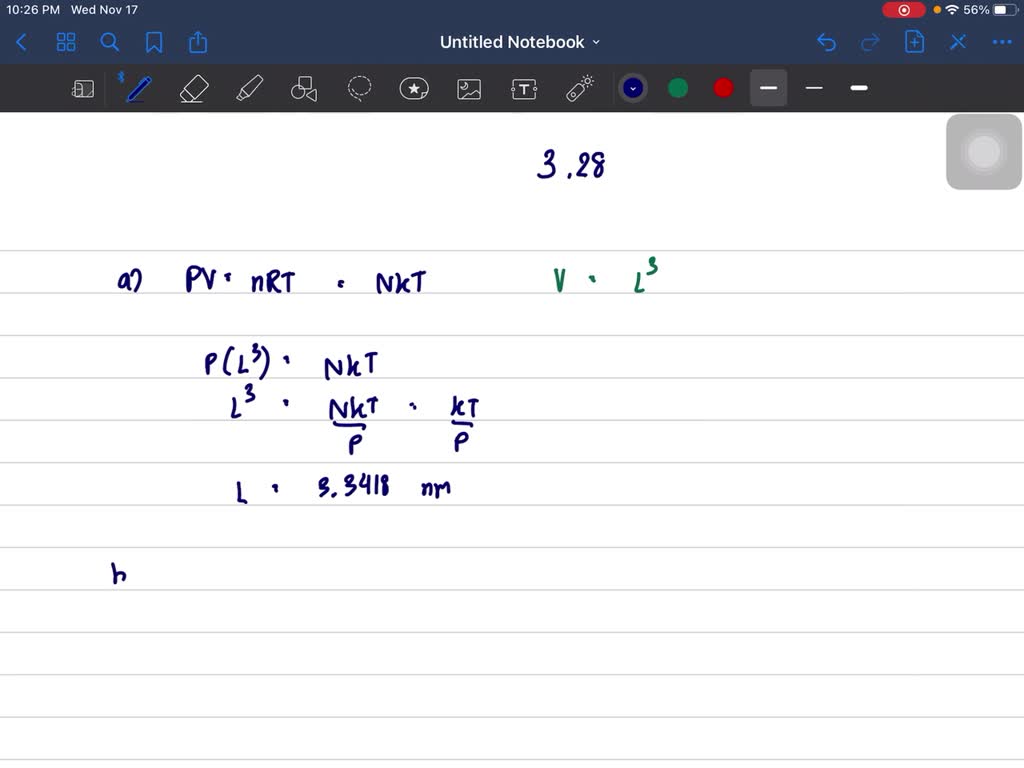Open the Share menu

click(x=197, y=42)
